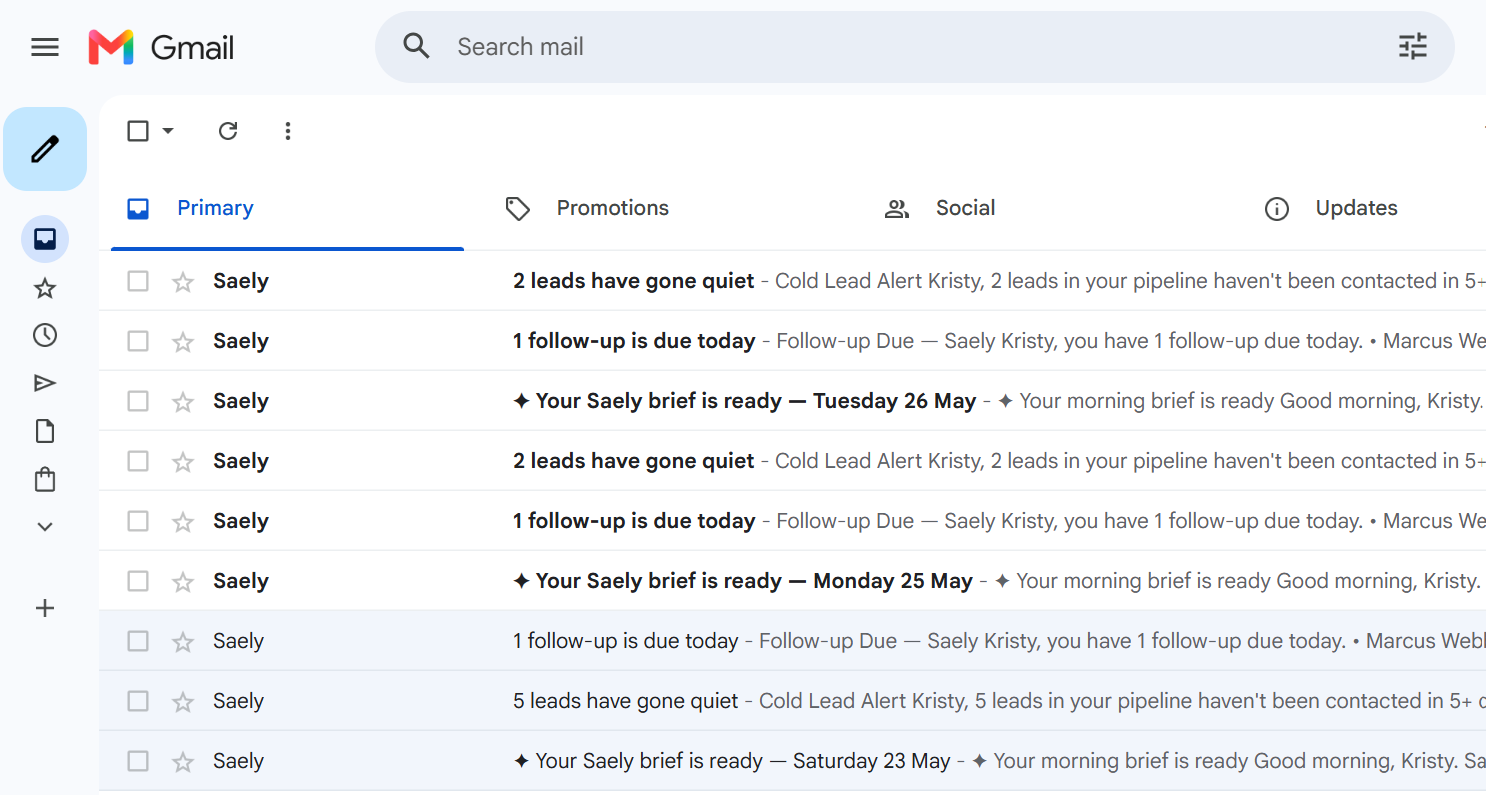Viewport: 1486px width, 795px height.
Task: Refresh the inbox
Action: [x=228, y=131]
